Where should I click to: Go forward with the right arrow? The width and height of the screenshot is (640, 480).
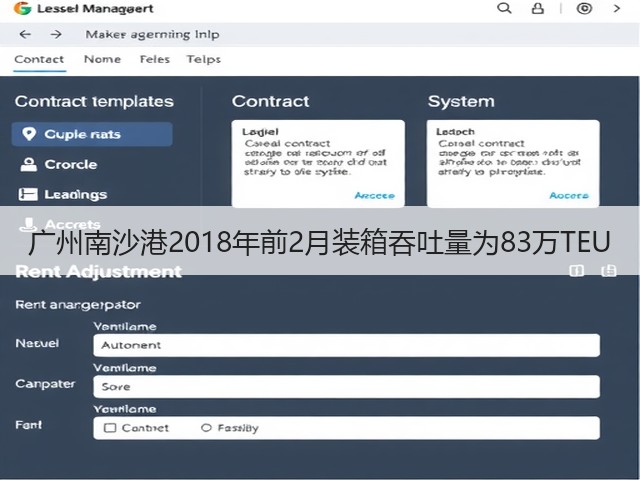click(x=56, y=34)
